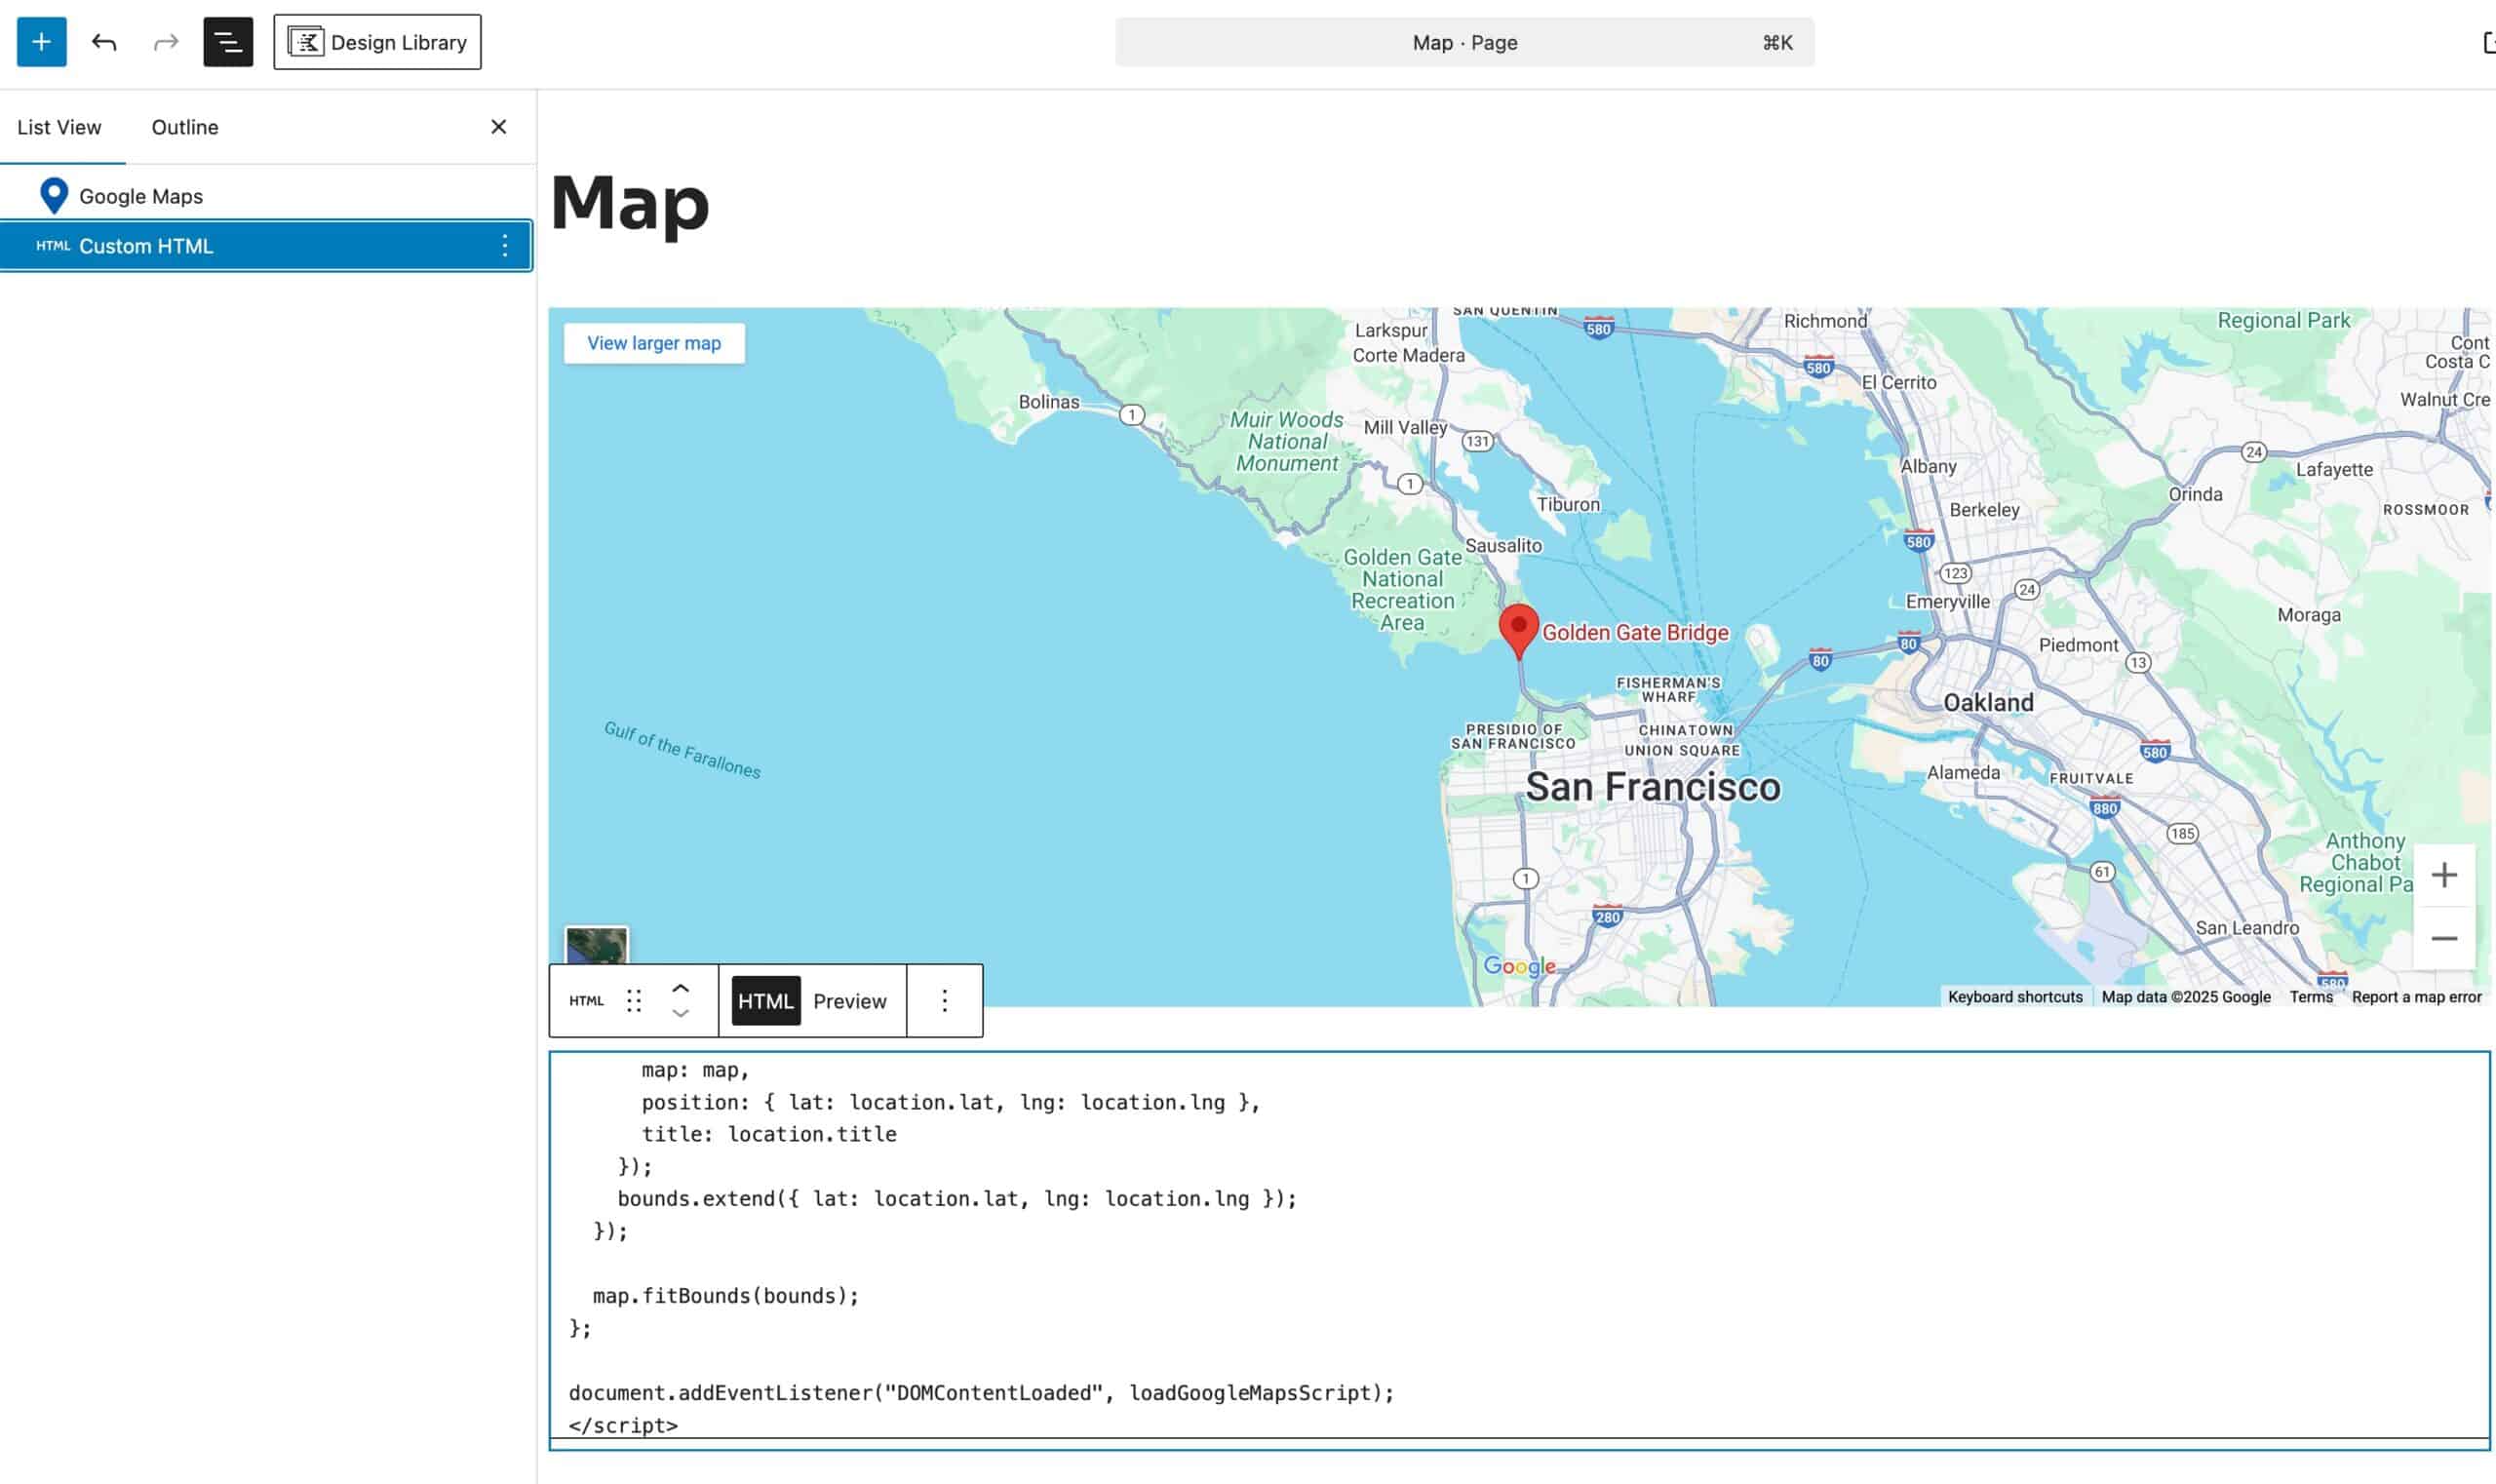The image size is (2496, 1484).
Task: Zoom in on the Google map
Action: [2444, 874]
